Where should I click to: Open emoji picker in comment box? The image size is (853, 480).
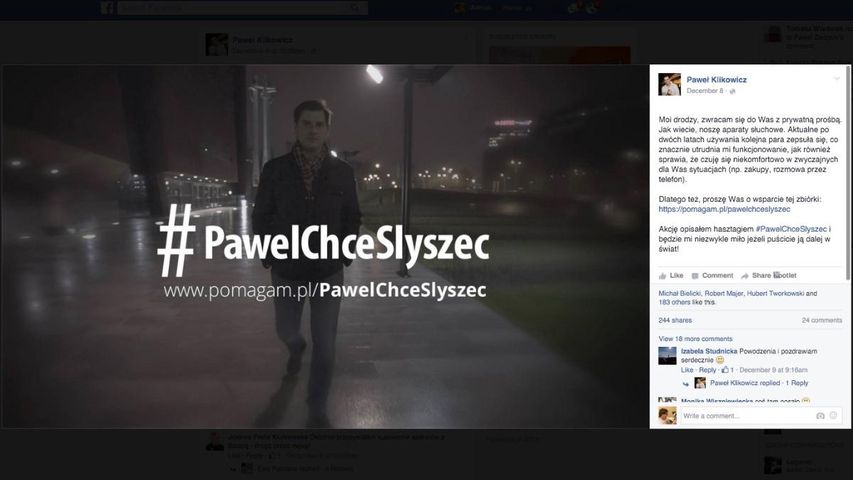833,416
